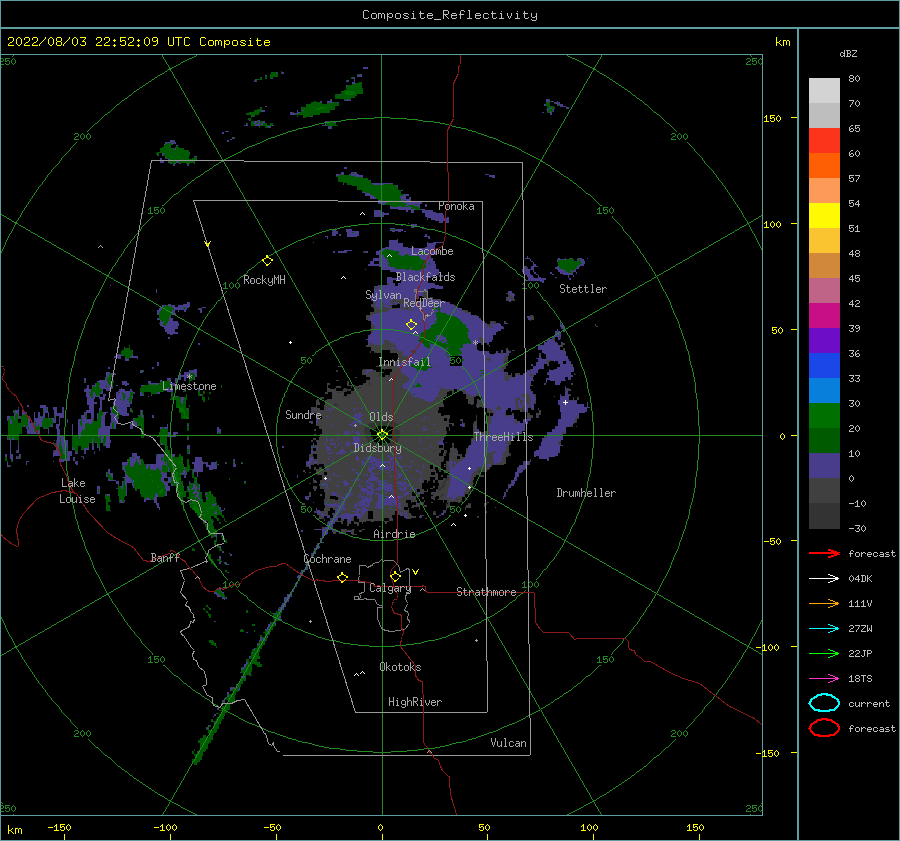
Task: Choose the royal blue legend swatch
Action: tap(824, 365)
